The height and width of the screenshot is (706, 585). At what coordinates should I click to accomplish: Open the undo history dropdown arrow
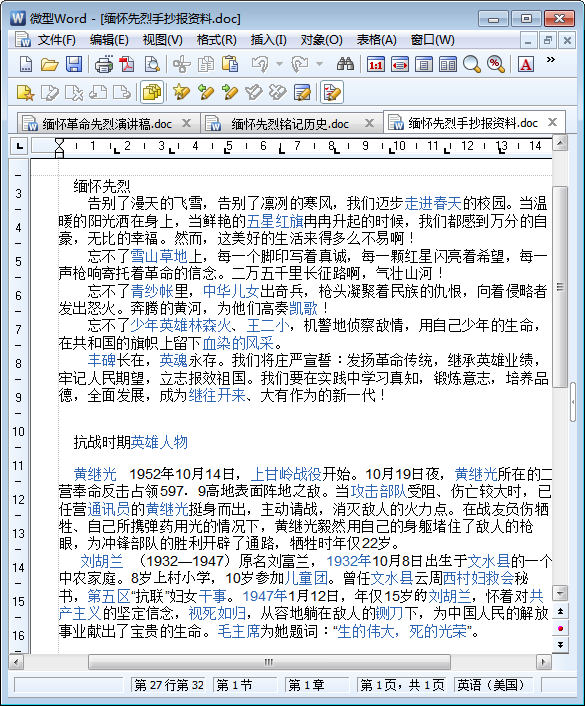point(279,64)
